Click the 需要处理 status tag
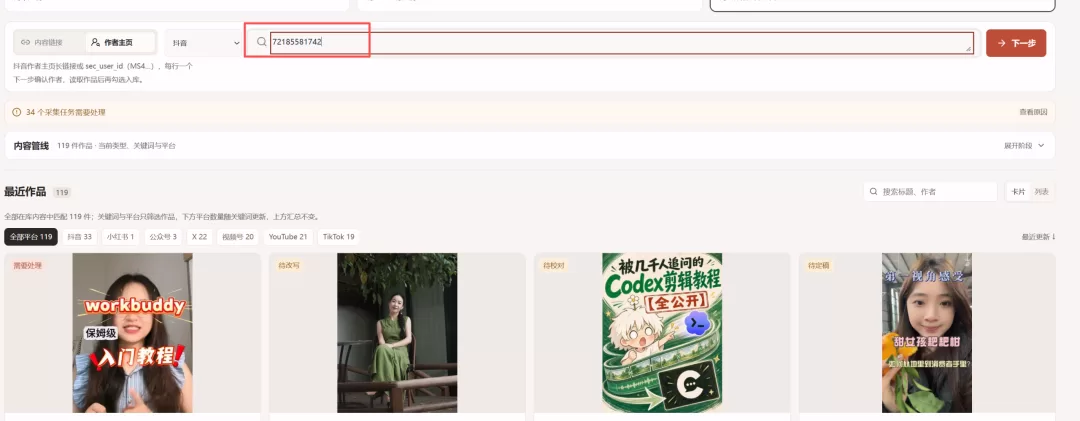Viewport: 1080px width, 421px height. point(28,265)
